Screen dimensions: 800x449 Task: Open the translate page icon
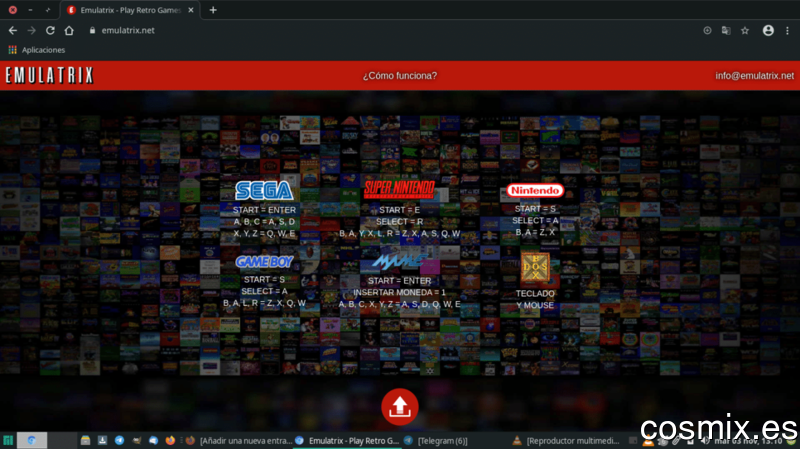(x=726, y=31)
